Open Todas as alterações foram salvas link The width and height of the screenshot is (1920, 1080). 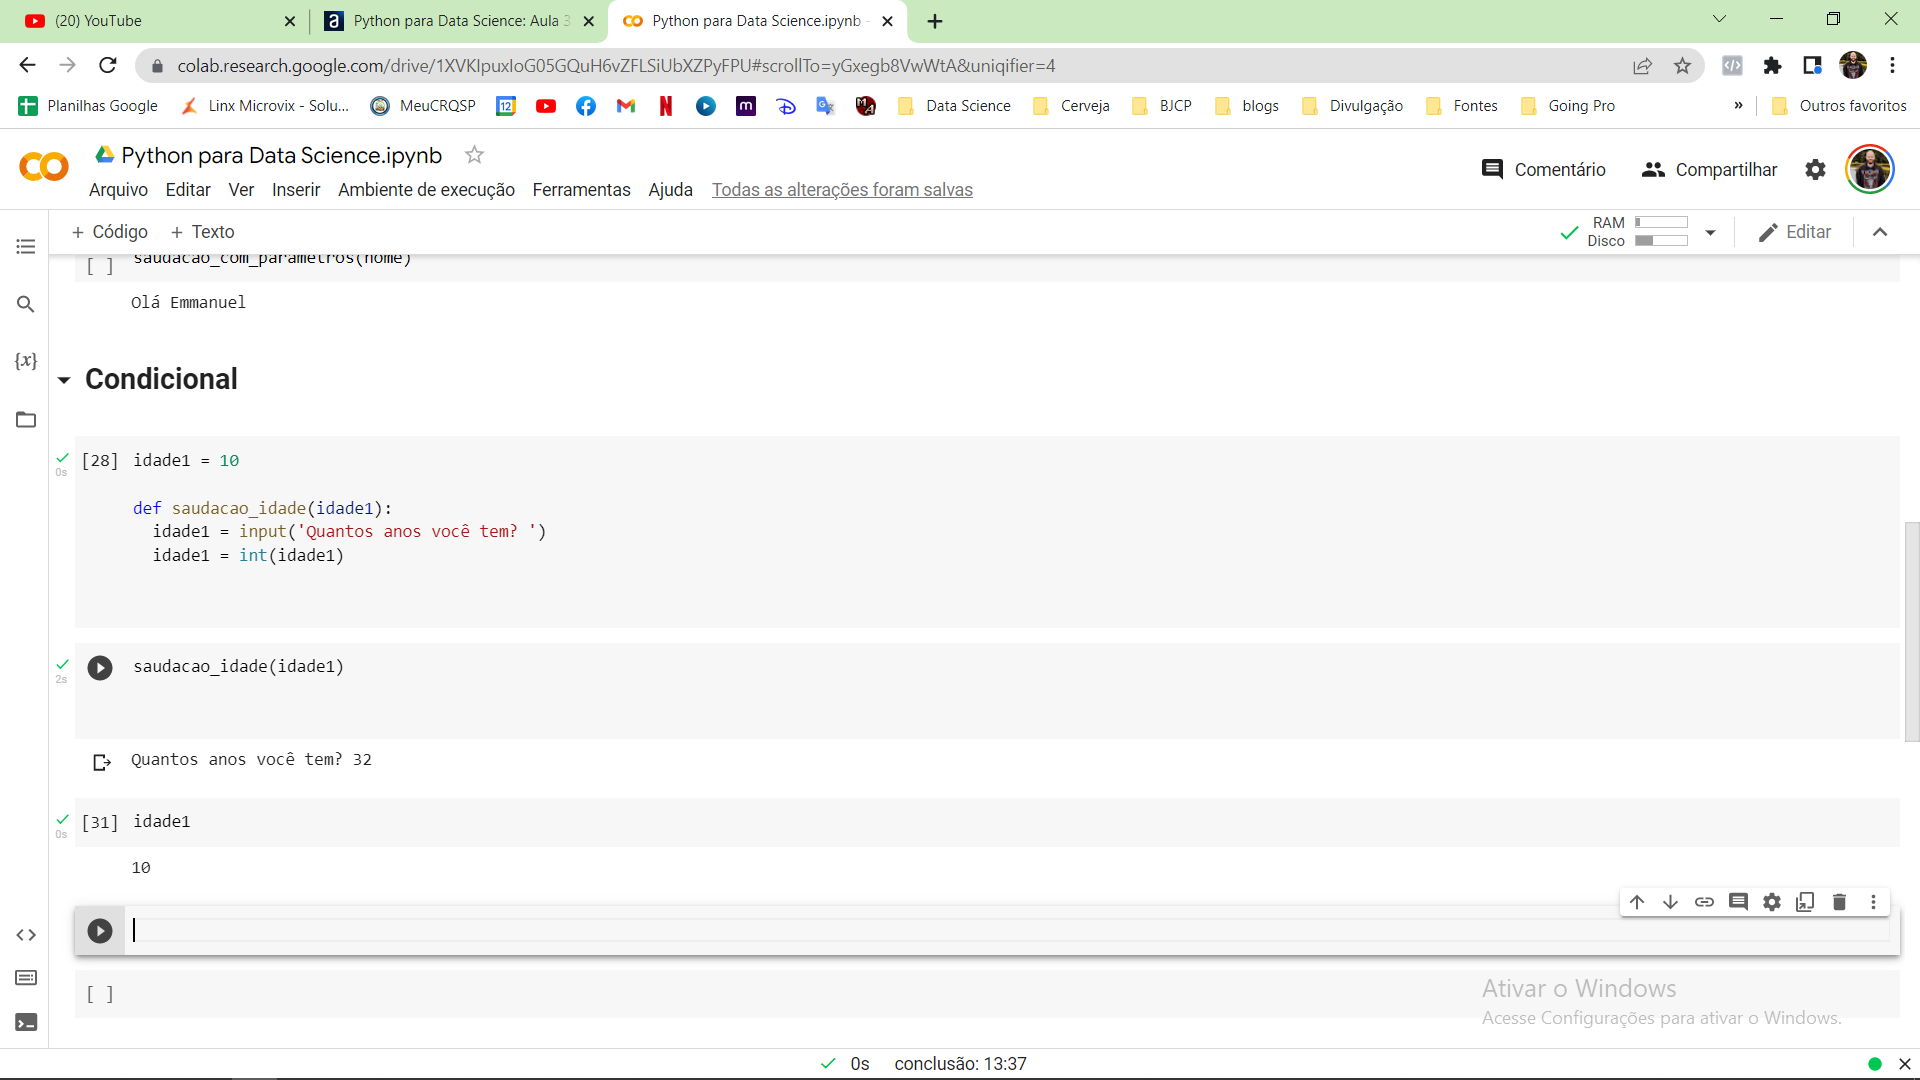[842, 190]
